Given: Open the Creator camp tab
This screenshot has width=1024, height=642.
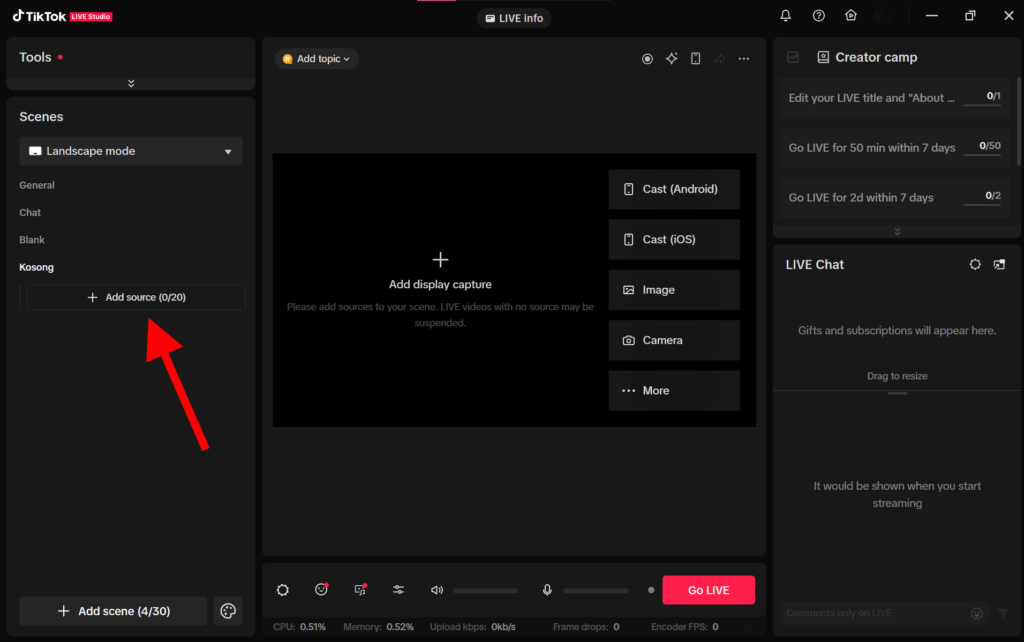Looking at the screenshot, I should [867, 57].
